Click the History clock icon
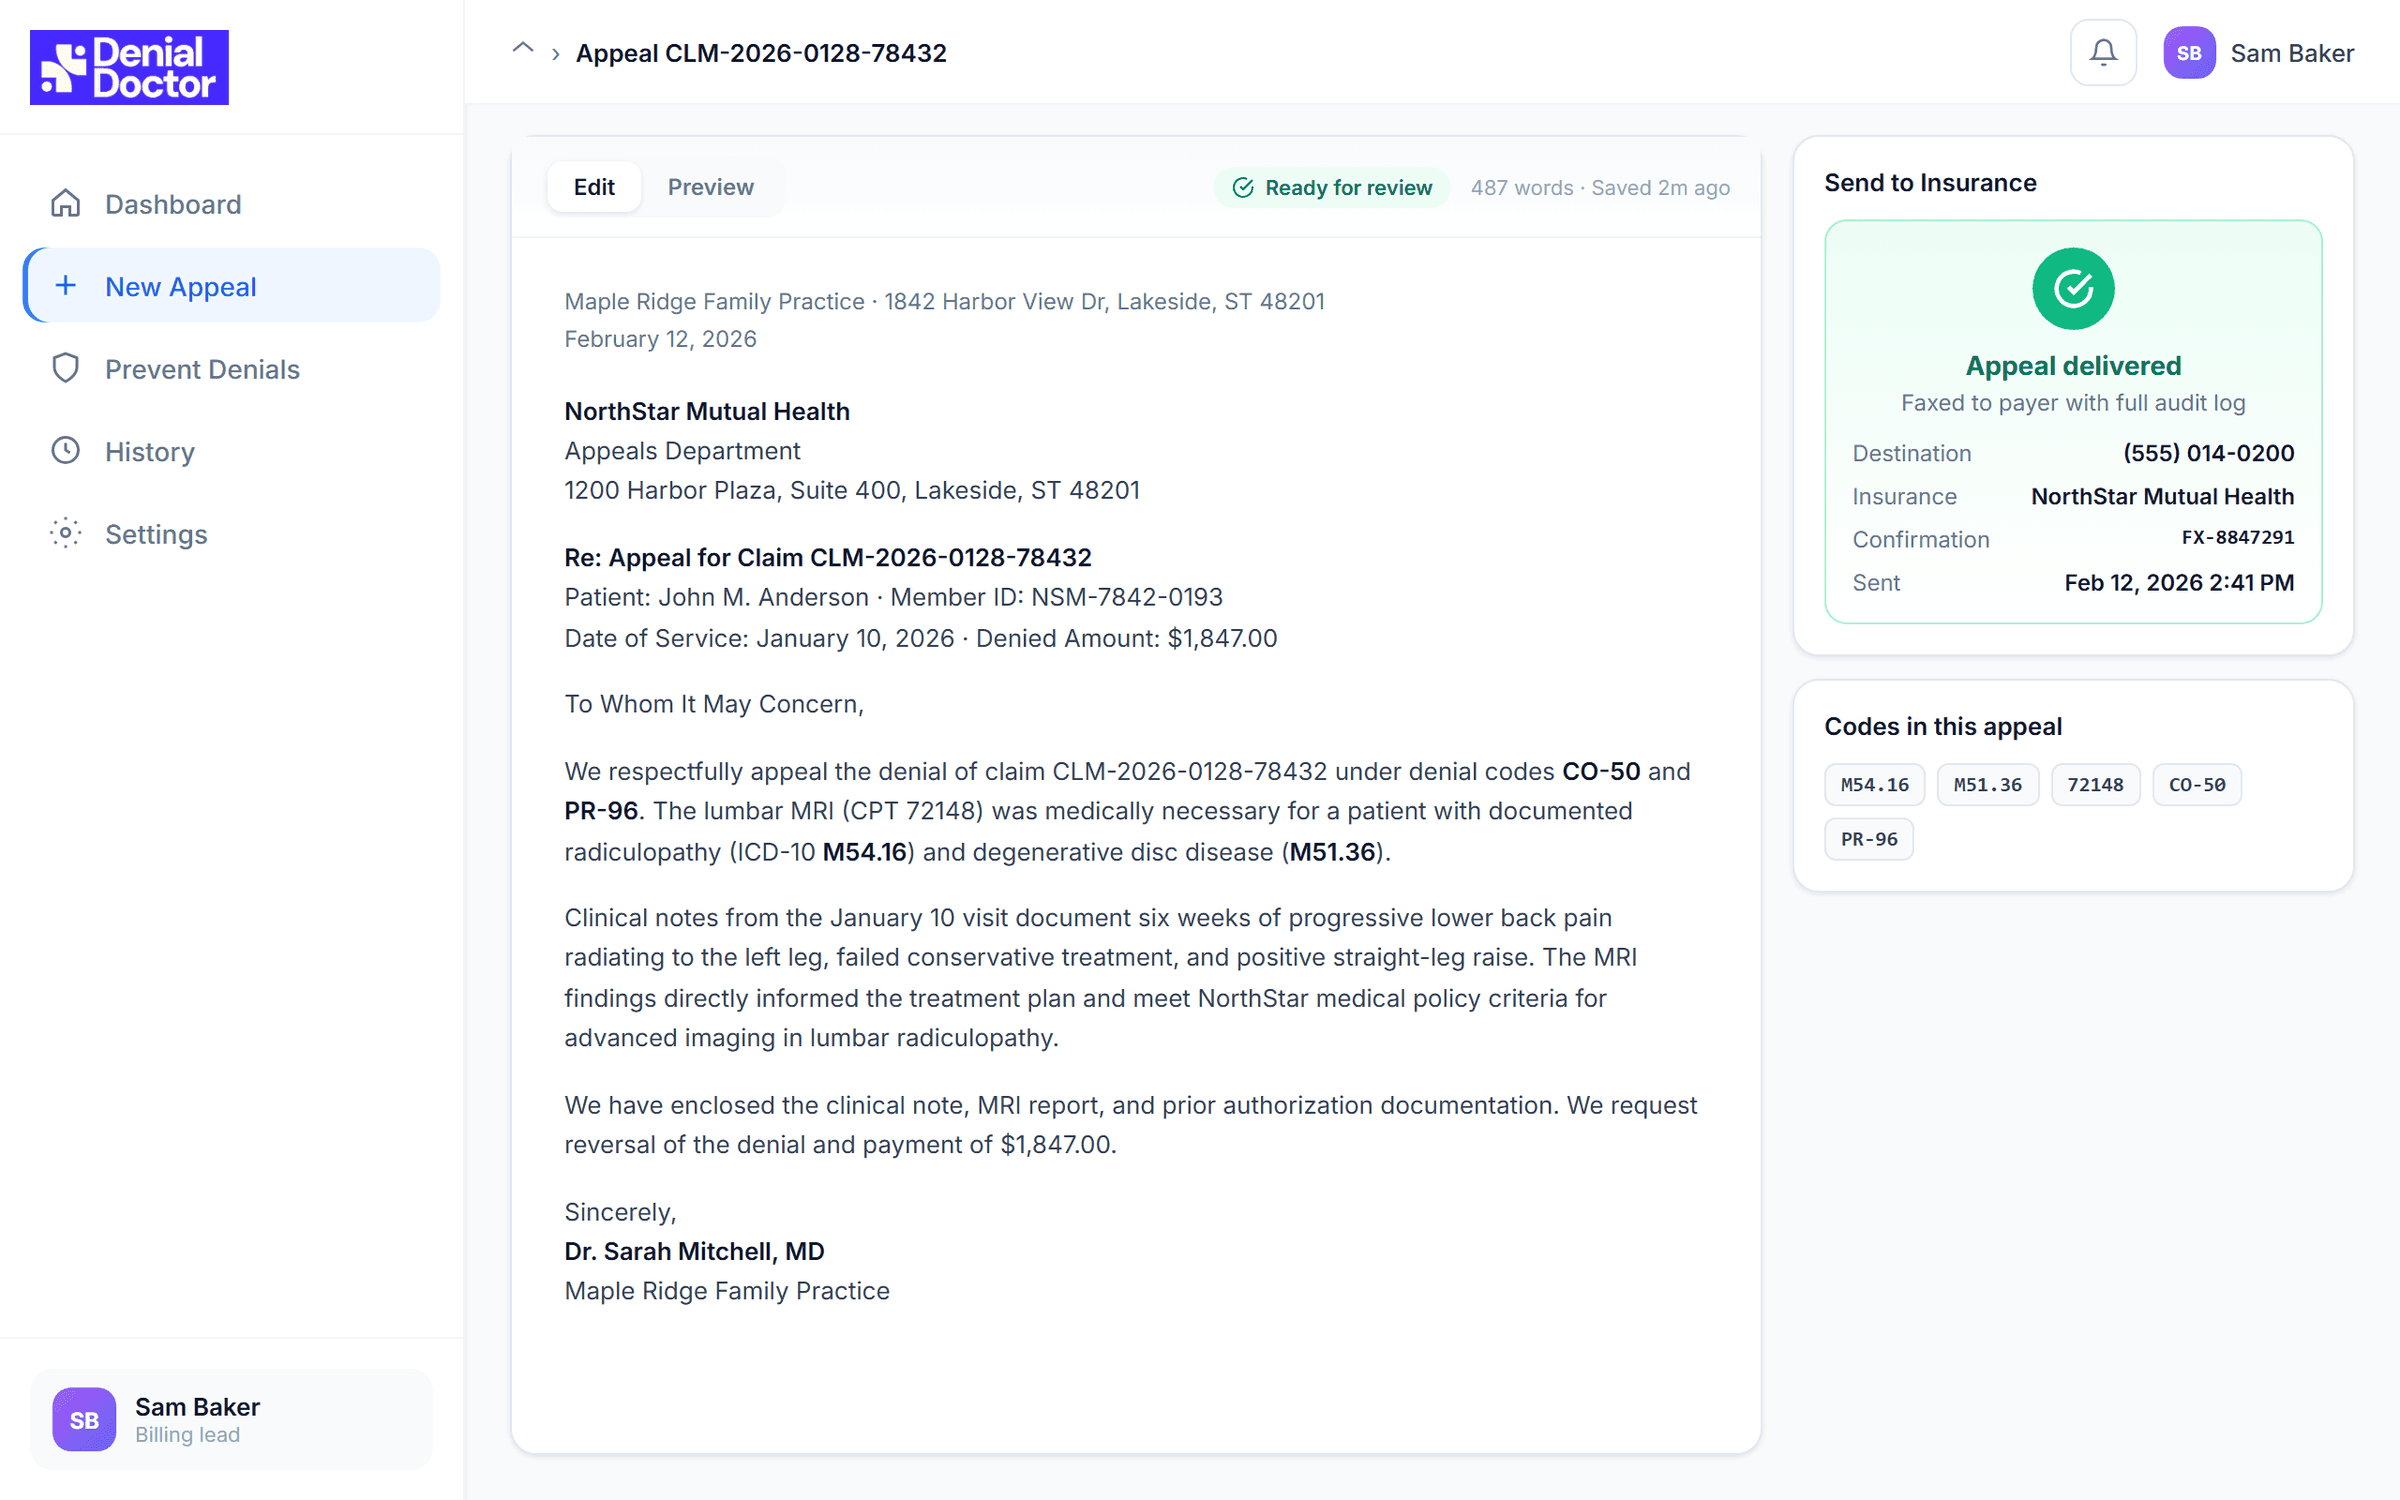This screenshot has height=1500, width=2400. (x=66, y=451)
